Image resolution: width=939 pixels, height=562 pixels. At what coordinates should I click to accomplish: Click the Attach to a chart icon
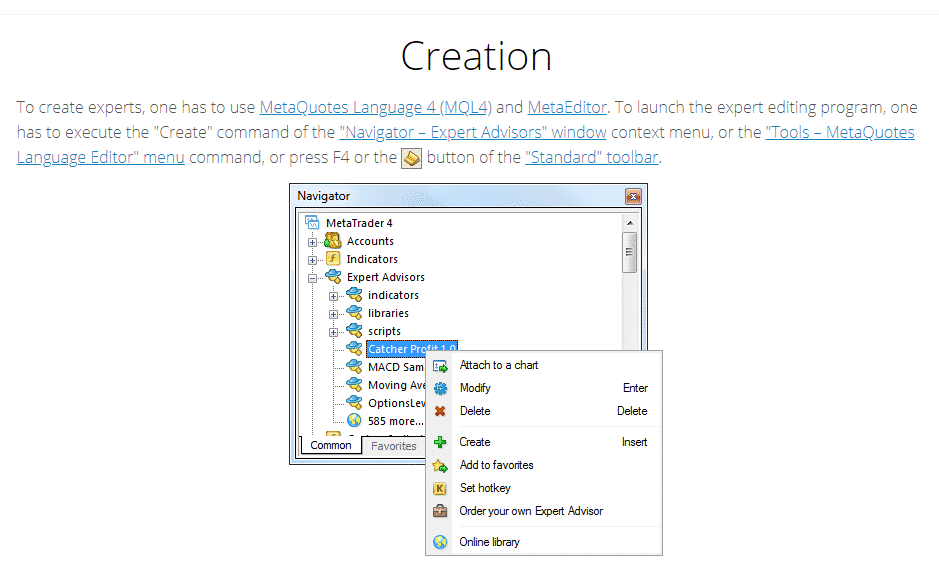tap(440, 366)
